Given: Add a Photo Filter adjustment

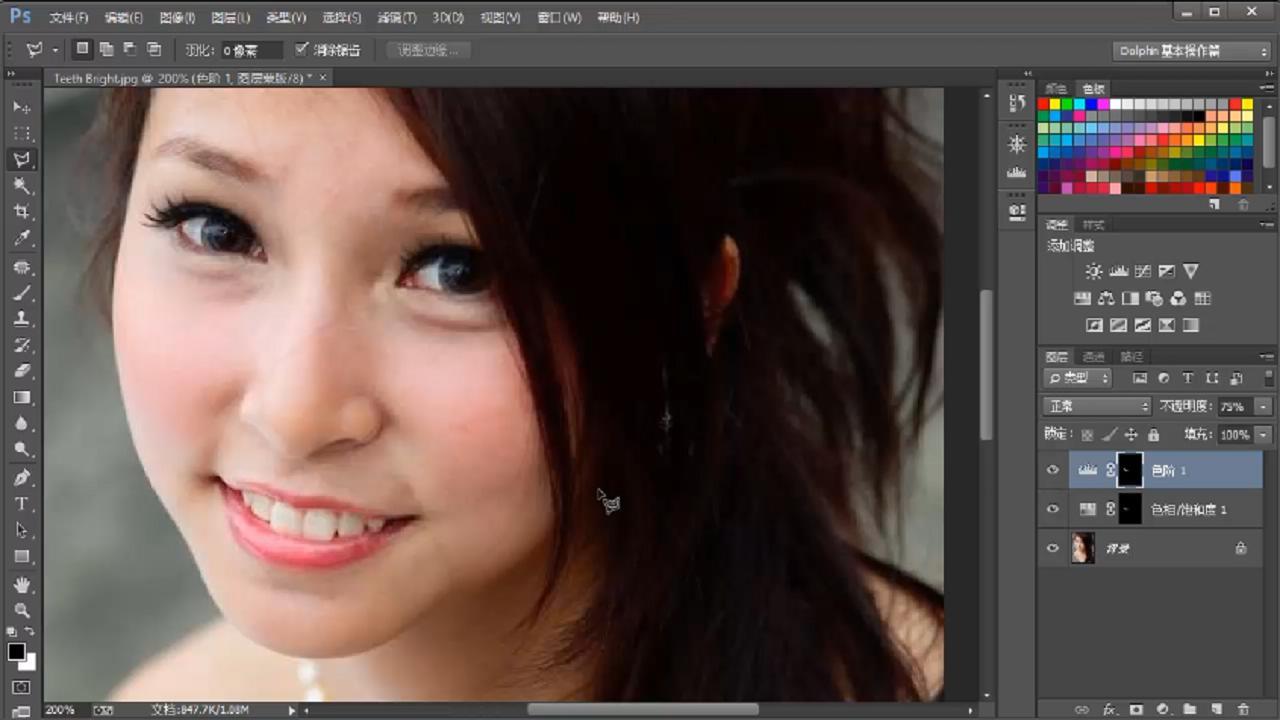Looking at the screenshot, I should pyautogui.click(x=1154, y=298).
